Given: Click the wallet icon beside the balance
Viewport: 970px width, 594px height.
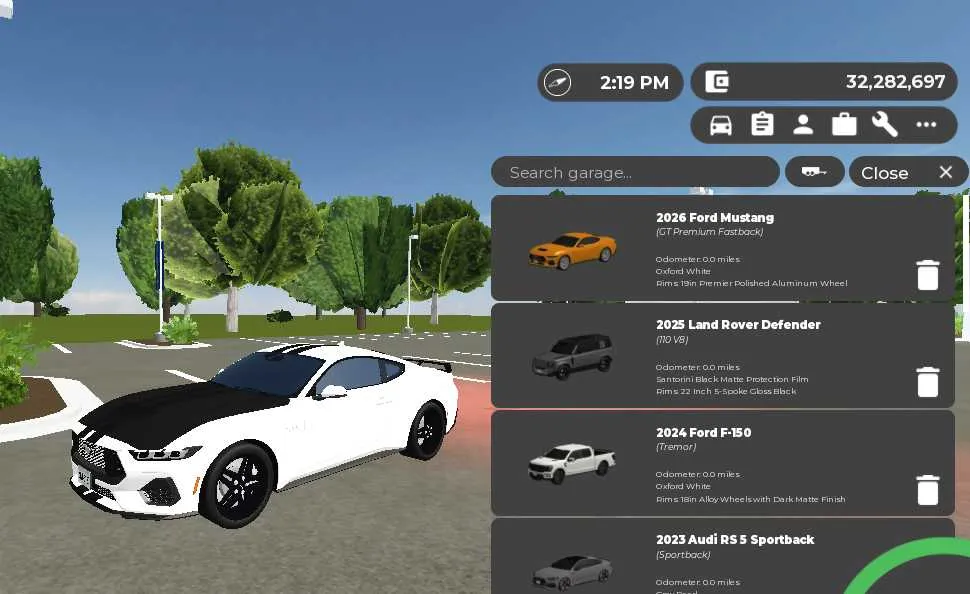Looking at the screenshot, I should point(717,82).
